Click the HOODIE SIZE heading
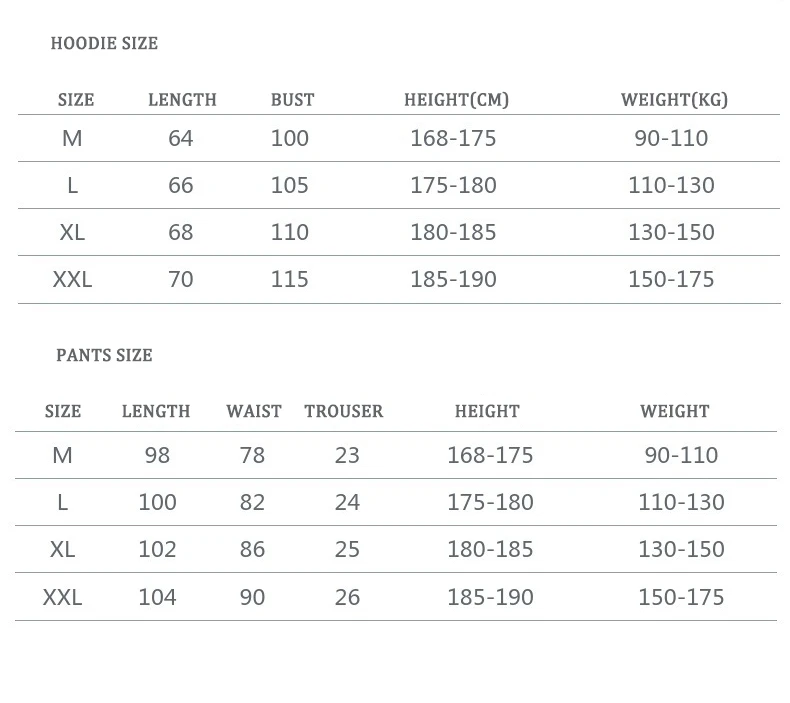The image size is (790, 703). (104, 43)
